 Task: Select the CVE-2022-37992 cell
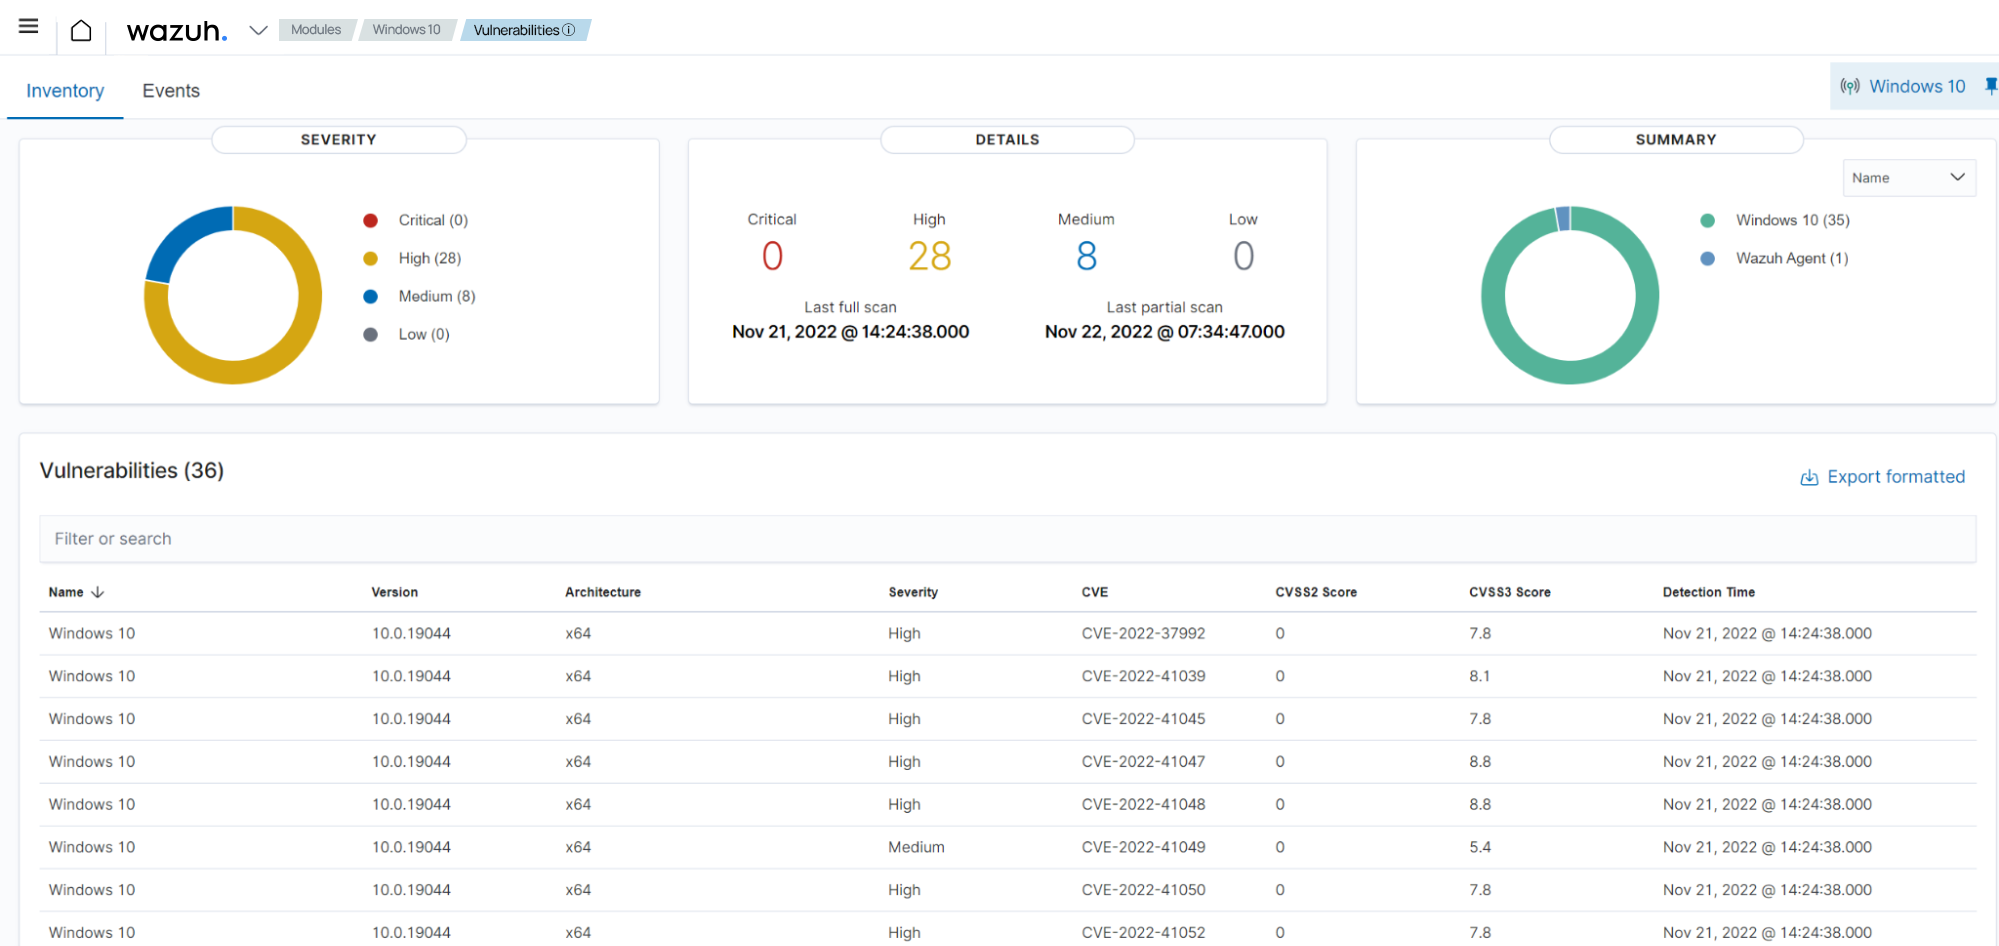(1143, 634)
